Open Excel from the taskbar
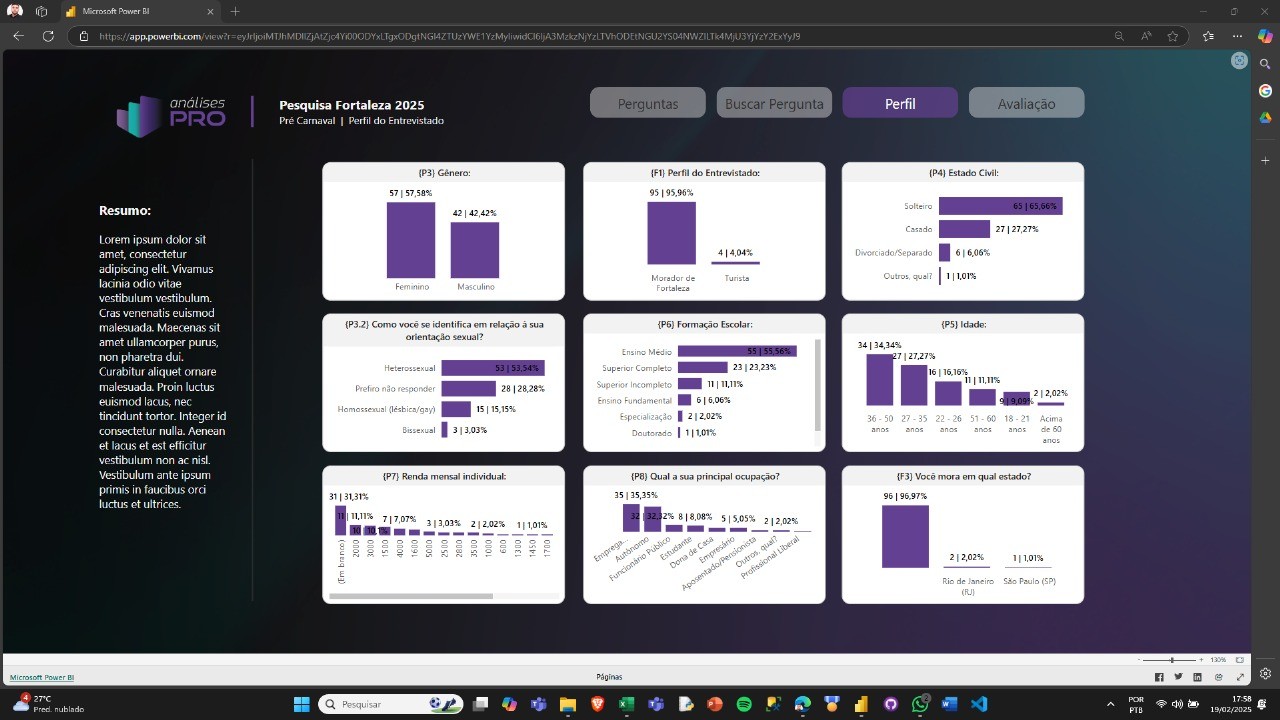This screenshot has width=1280, height=720. pos(626,704)
